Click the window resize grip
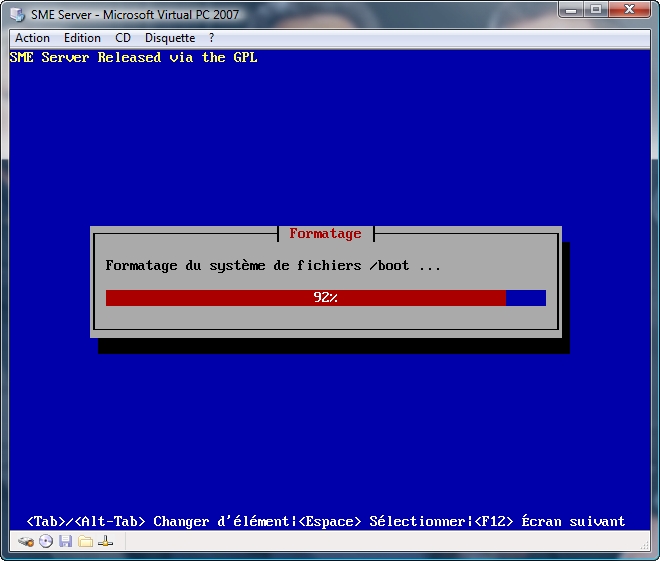Screen dimensions: 660x561 645,545
